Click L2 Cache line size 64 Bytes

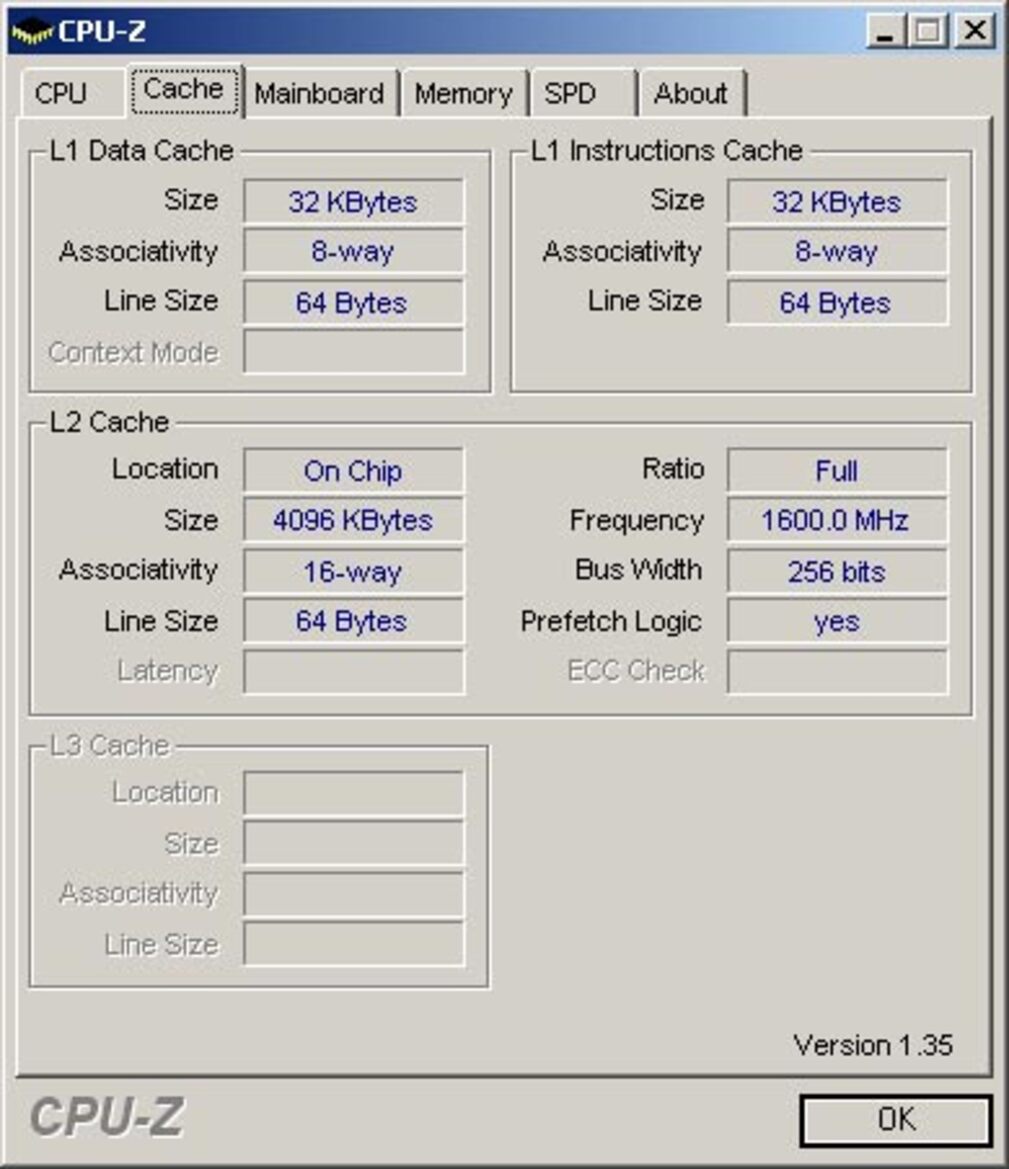tap(353, 620)
